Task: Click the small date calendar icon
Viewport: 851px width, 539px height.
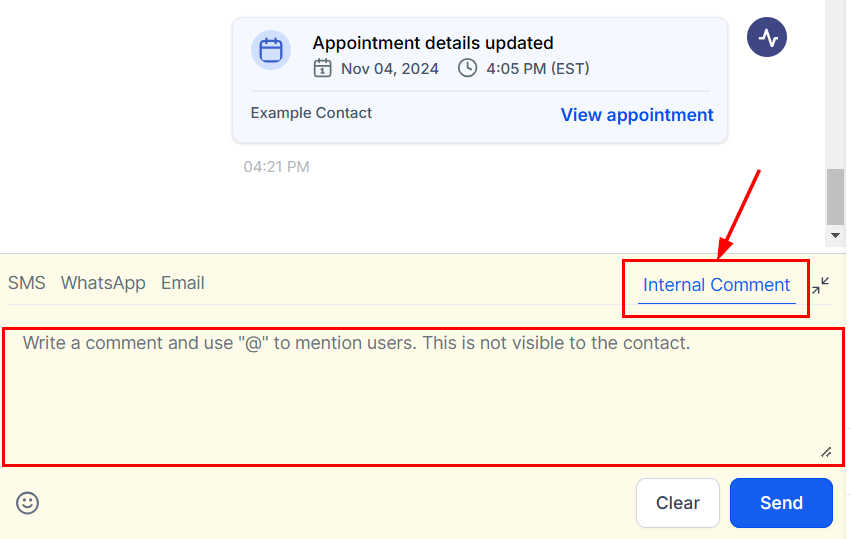Action: [322, 69]
